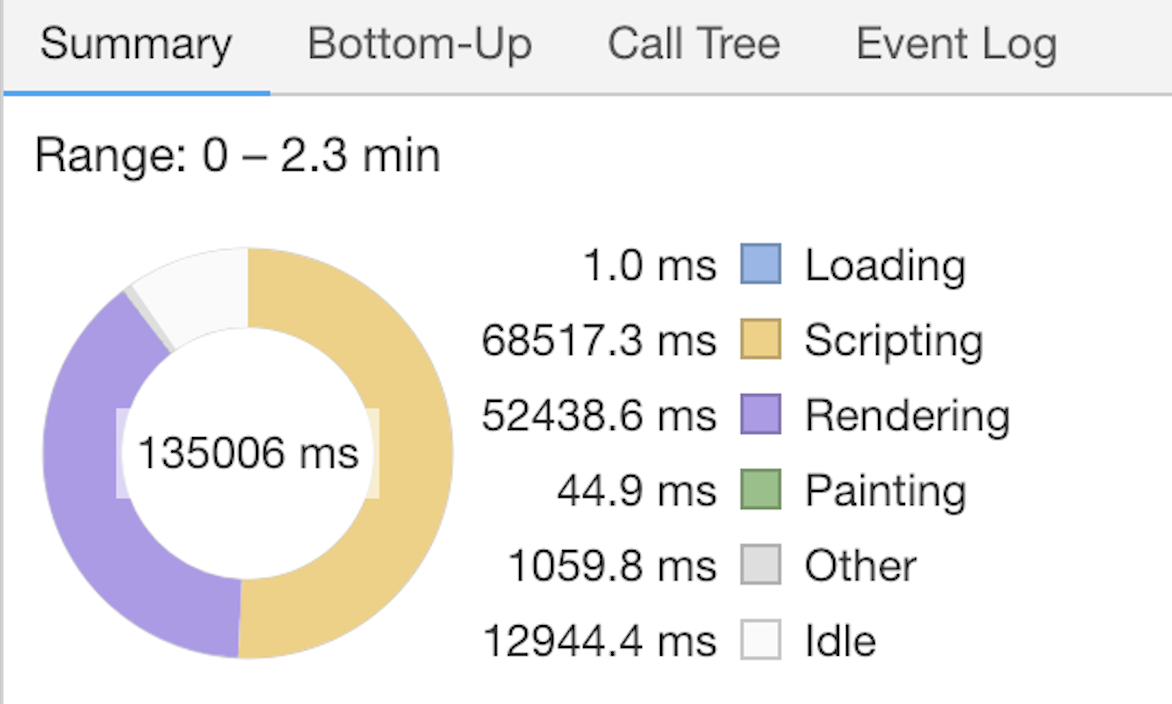Switch to the Summary tab
This screenshot has width=1172, height=704.
tap(136, 45)
